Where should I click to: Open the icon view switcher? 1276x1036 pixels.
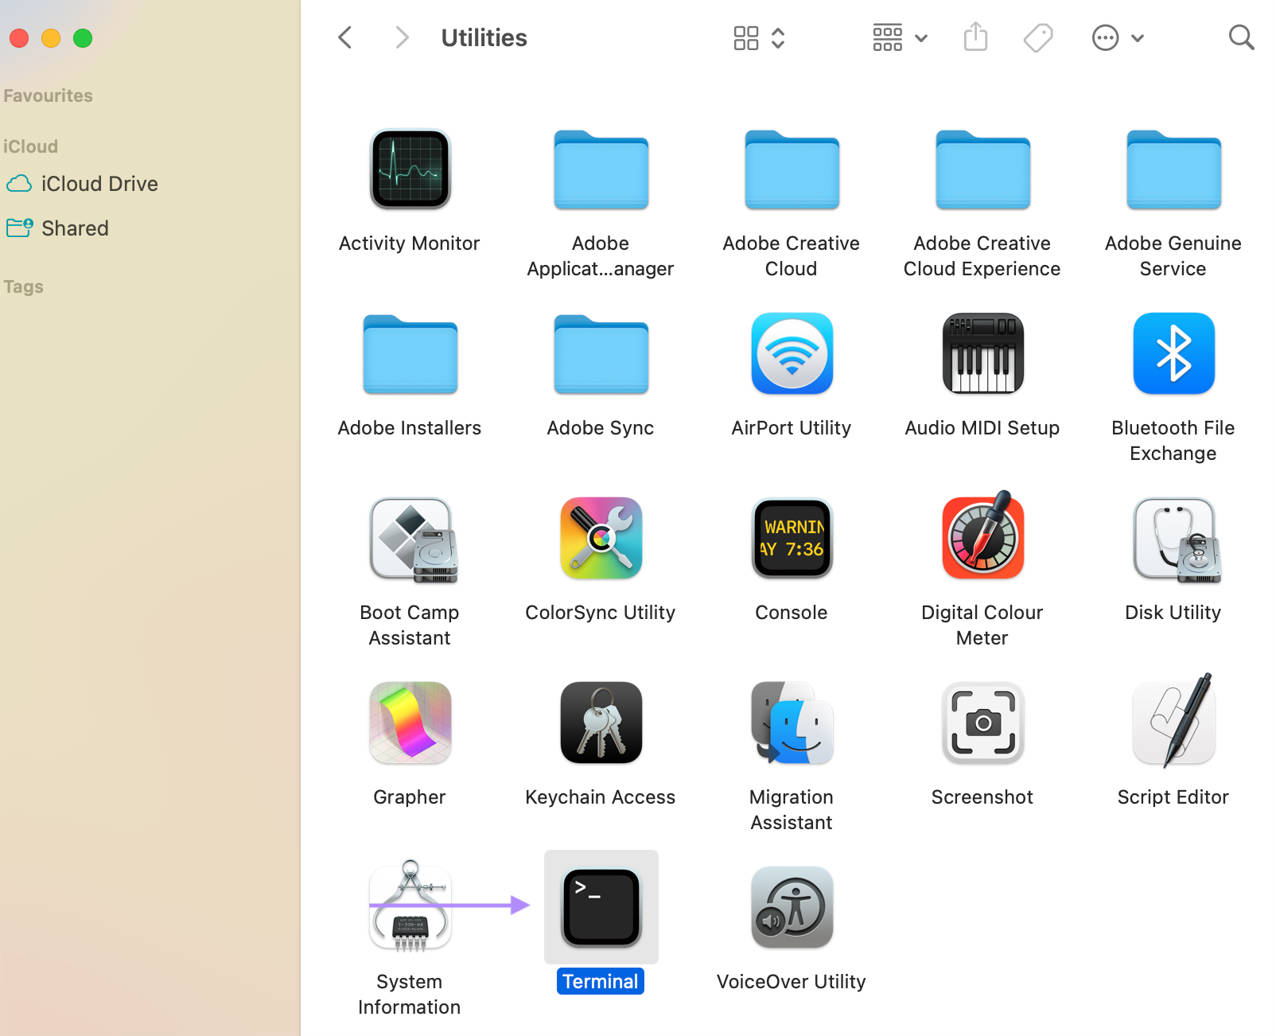coord(759,38)
